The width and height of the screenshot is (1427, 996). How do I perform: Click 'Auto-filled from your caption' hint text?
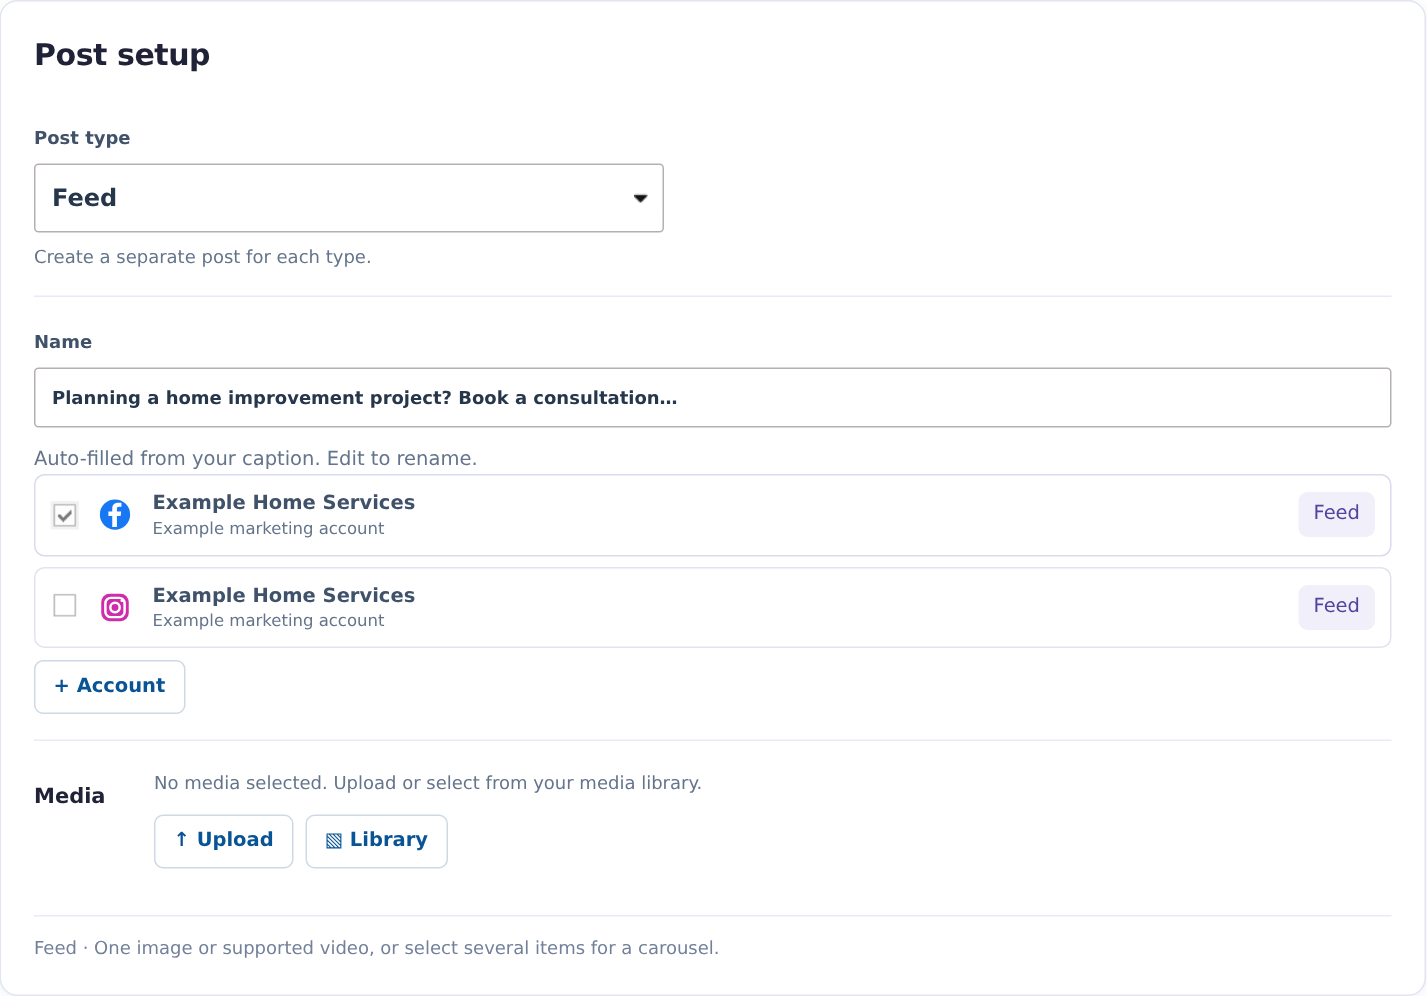(255, 459)
